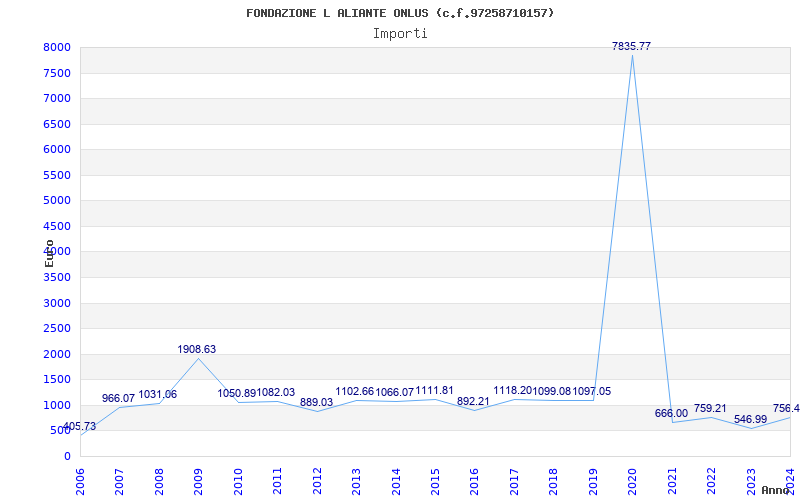Select the 2015 year axis label
This screenshot has width=800, height=500.
435,481
